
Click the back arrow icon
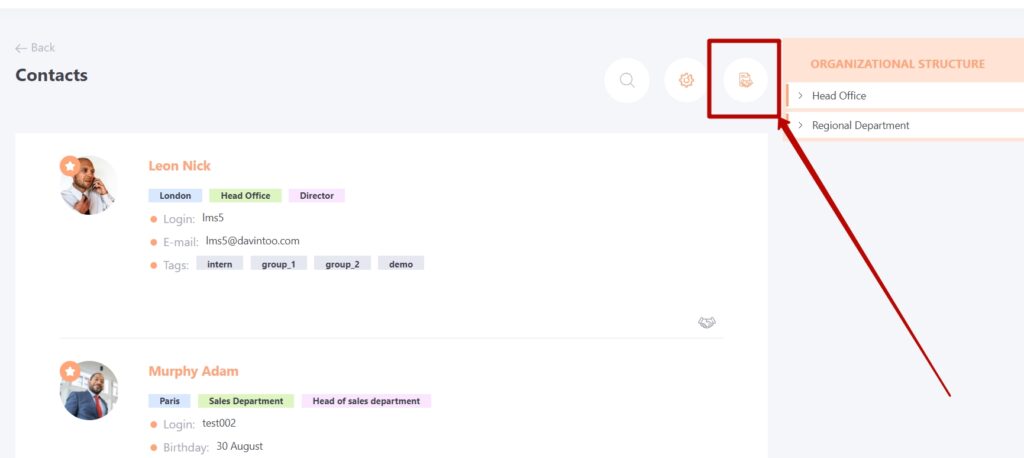(x=21, y=48)
